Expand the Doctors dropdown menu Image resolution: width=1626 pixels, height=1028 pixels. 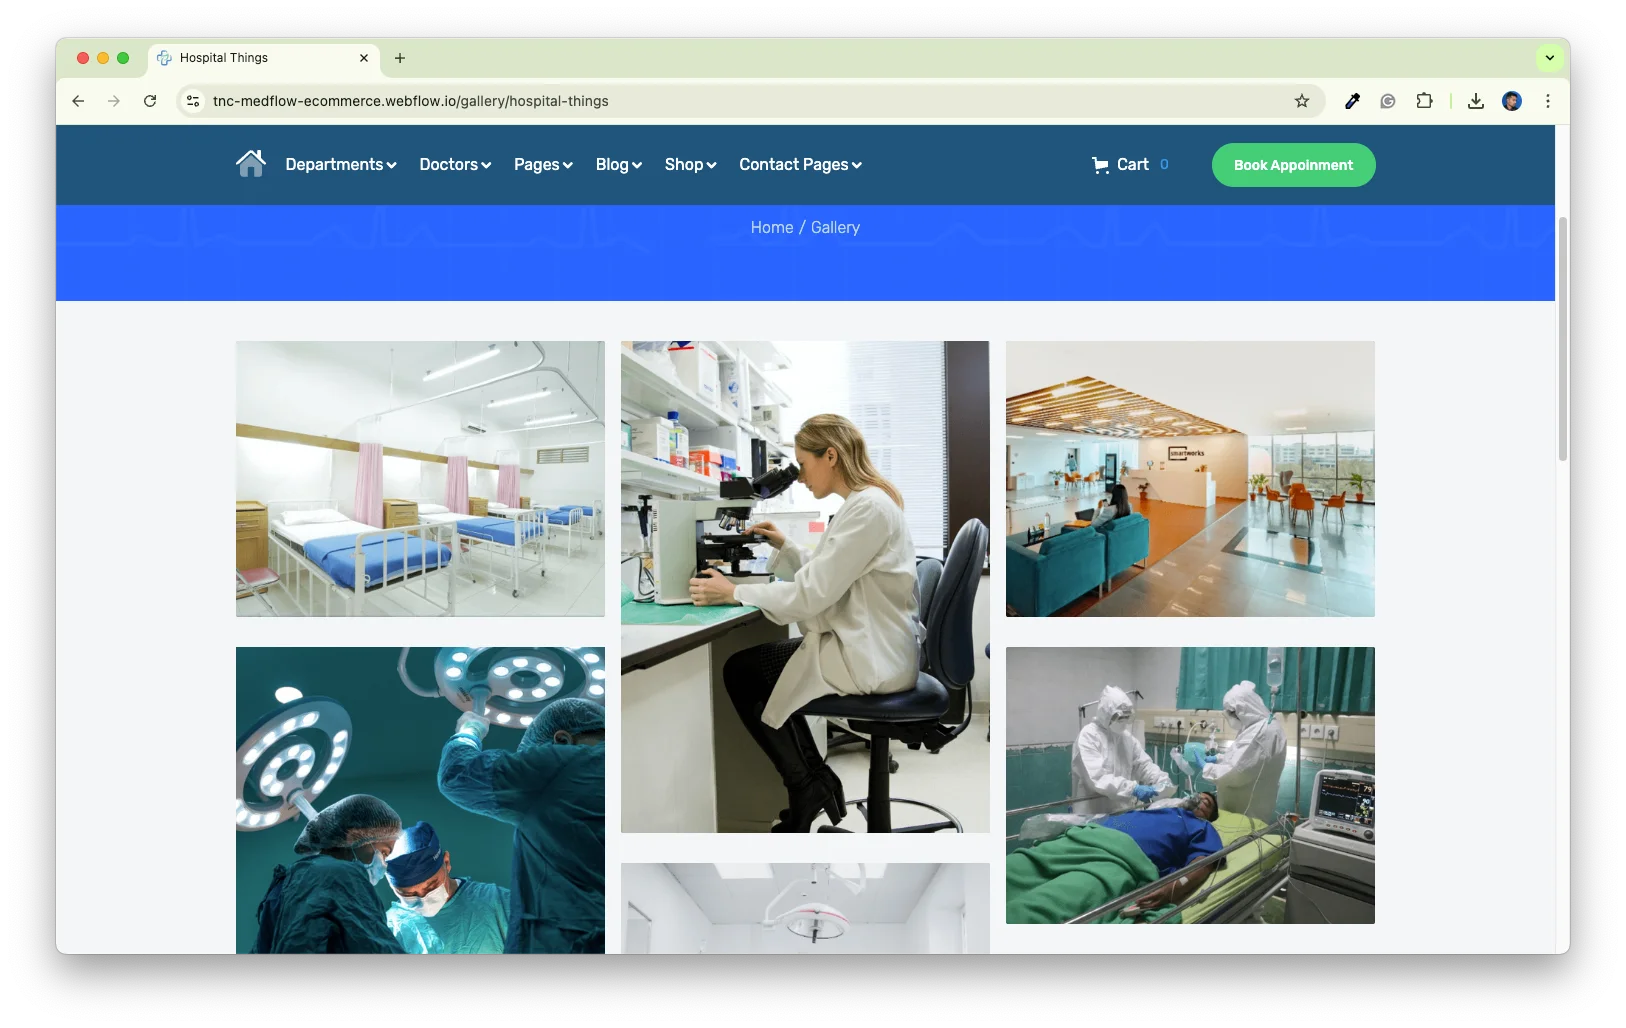[x=455, y=165]
